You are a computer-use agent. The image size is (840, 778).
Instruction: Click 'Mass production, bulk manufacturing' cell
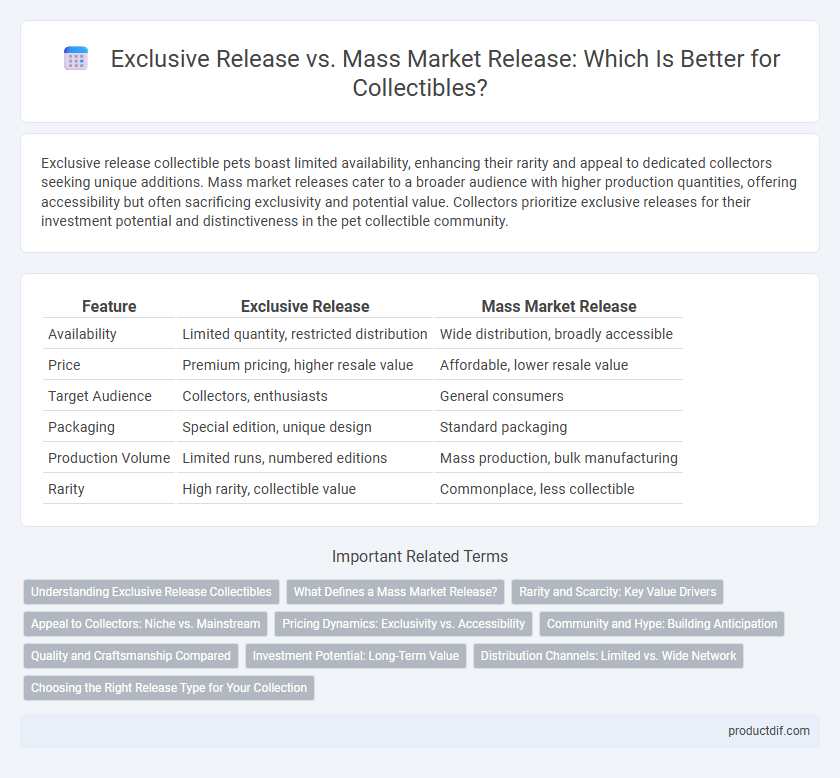559,458
